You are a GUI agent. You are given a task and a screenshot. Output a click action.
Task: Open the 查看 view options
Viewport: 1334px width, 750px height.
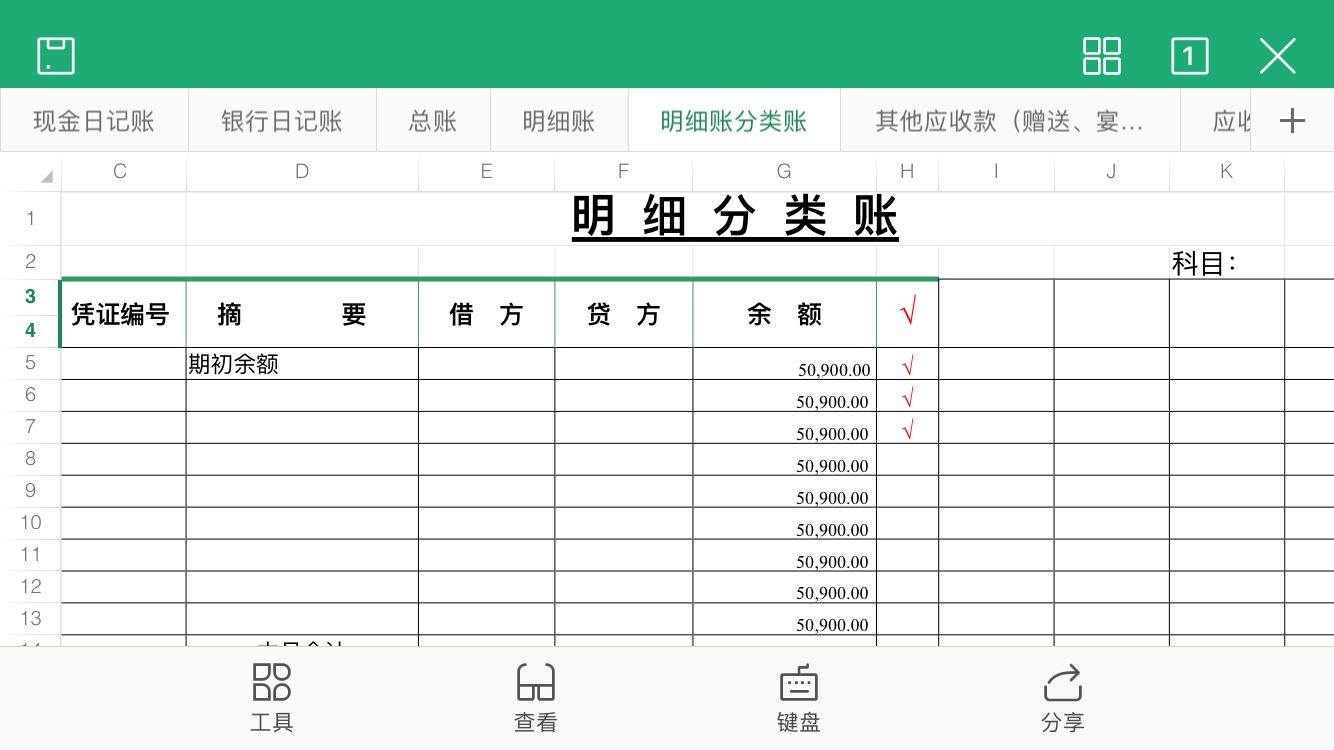535,697
